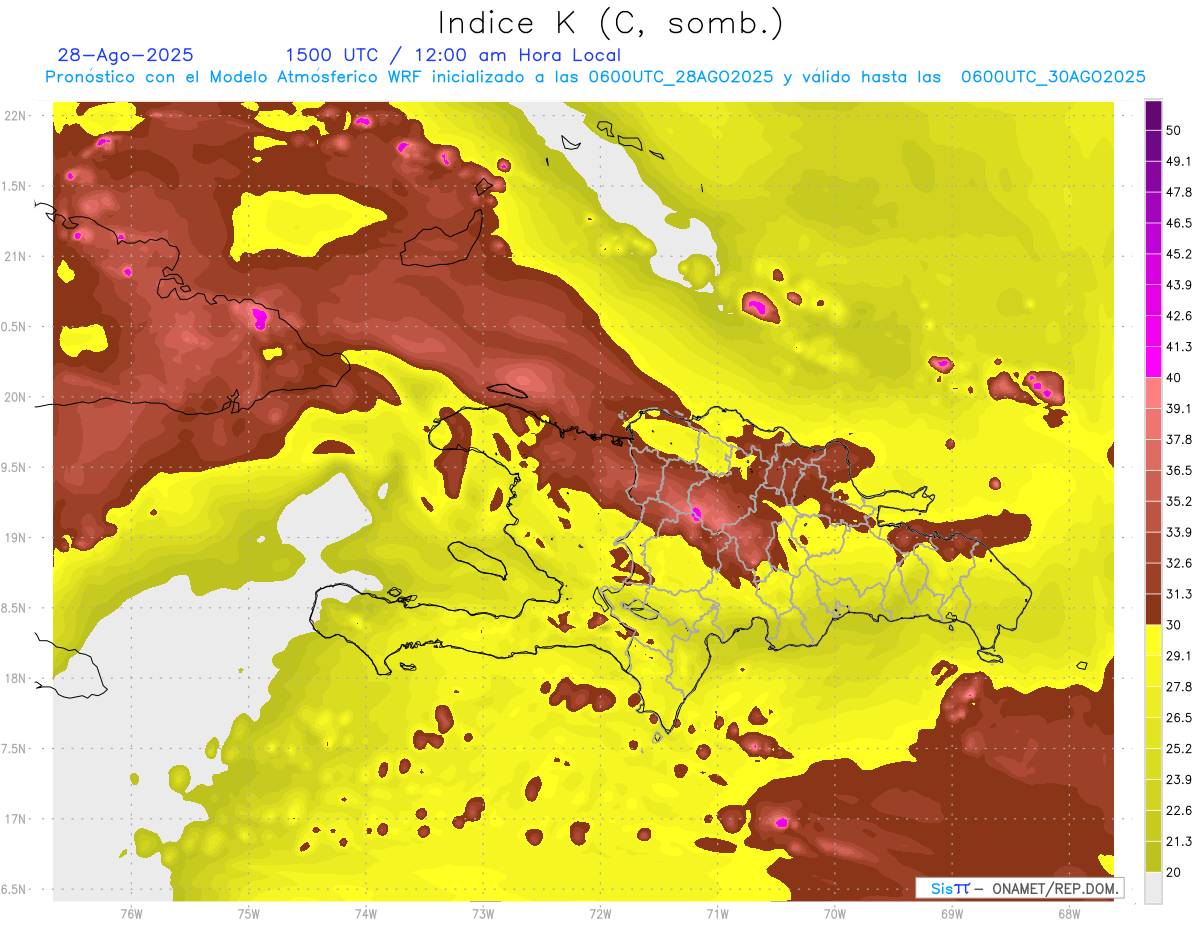Click the "6.5N" latitude label
This screenshot has height=927, width=1200.
pyautogui.click(x=15, y=889)
